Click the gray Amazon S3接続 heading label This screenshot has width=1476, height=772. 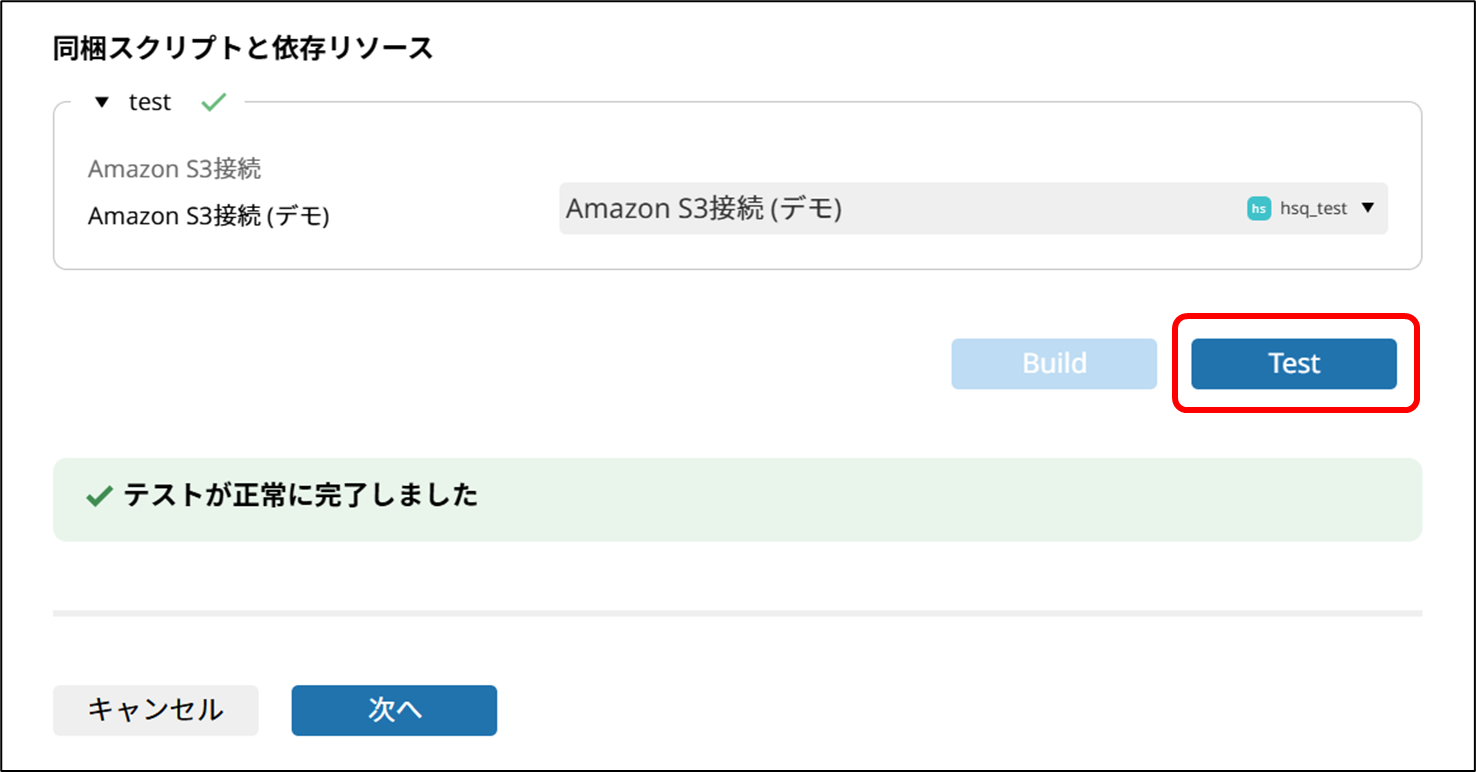174,169
